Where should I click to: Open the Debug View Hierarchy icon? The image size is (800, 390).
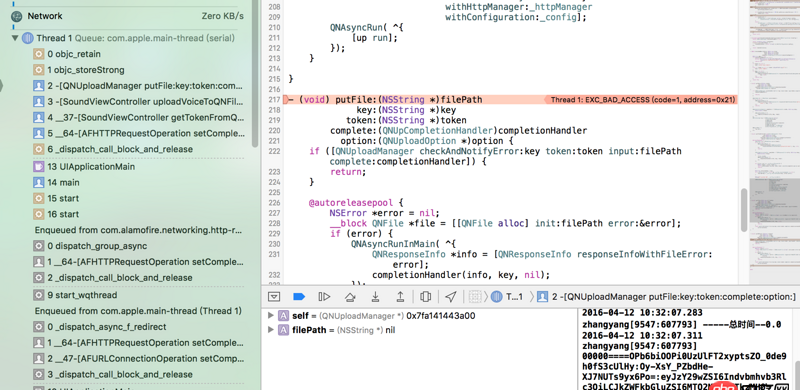[x=426, y=297]
